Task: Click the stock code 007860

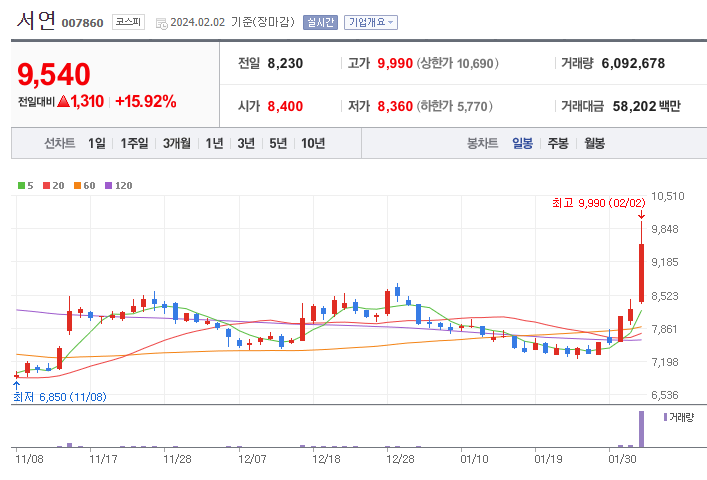Action: (83, 23)
